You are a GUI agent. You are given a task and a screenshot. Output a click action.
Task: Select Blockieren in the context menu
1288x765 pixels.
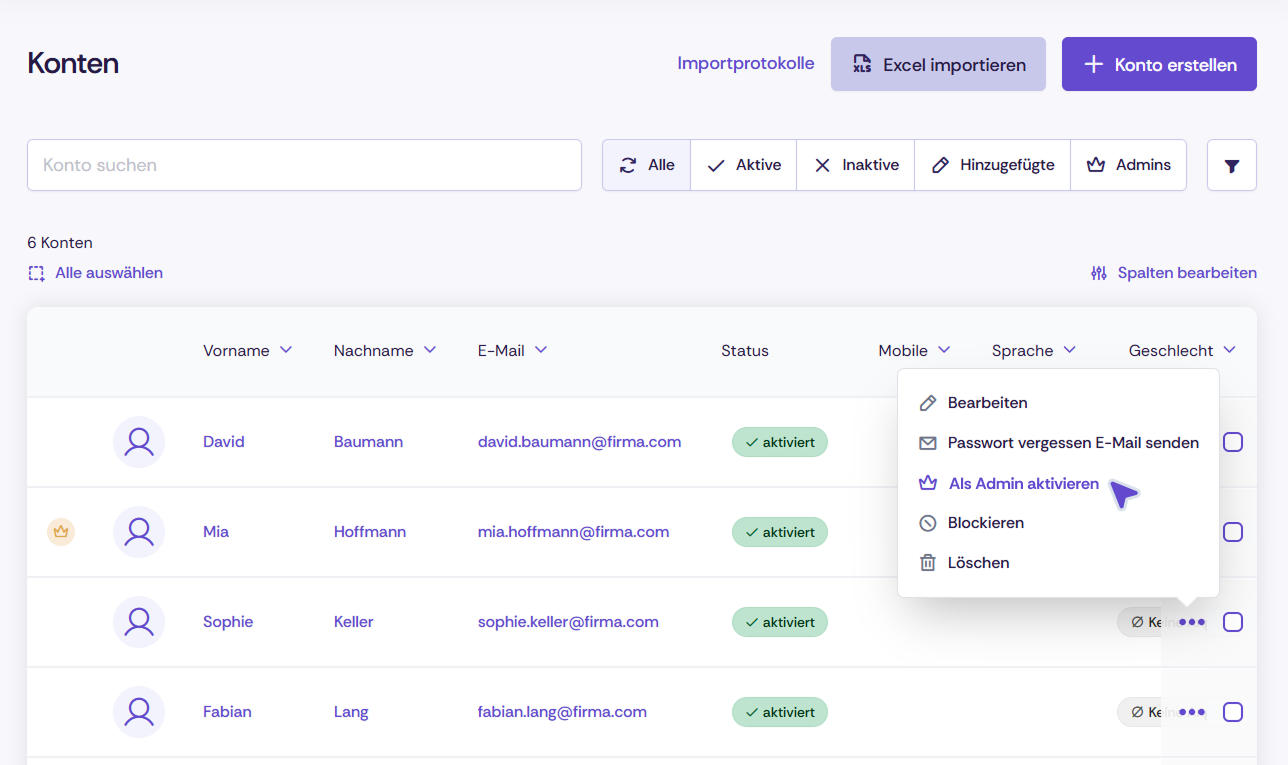tap(1058, 523)
